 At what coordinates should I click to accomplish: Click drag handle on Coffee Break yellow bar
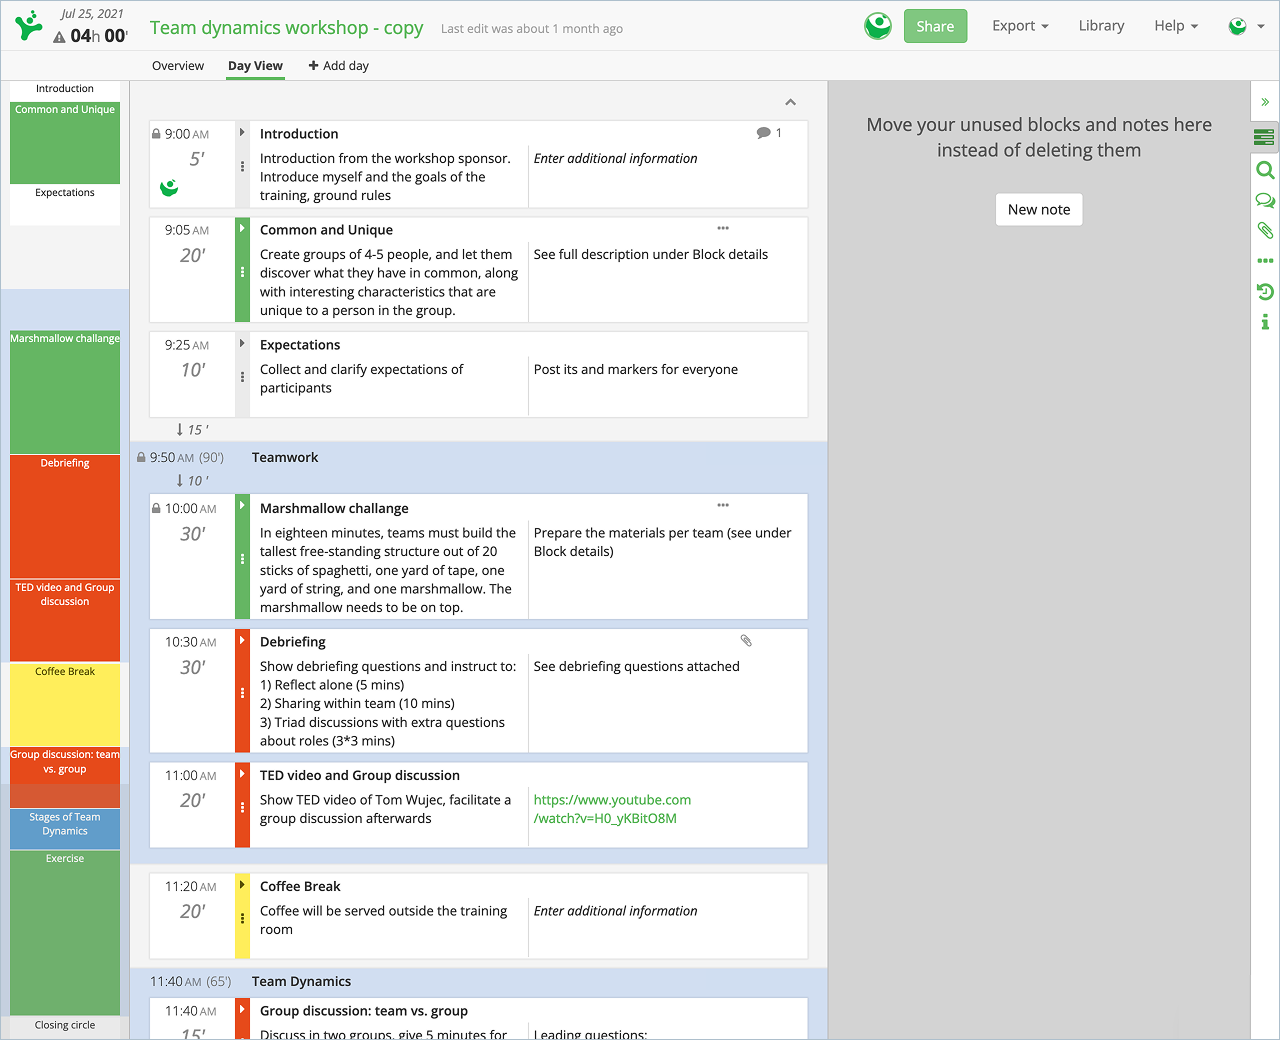click(x=242, y=919)
